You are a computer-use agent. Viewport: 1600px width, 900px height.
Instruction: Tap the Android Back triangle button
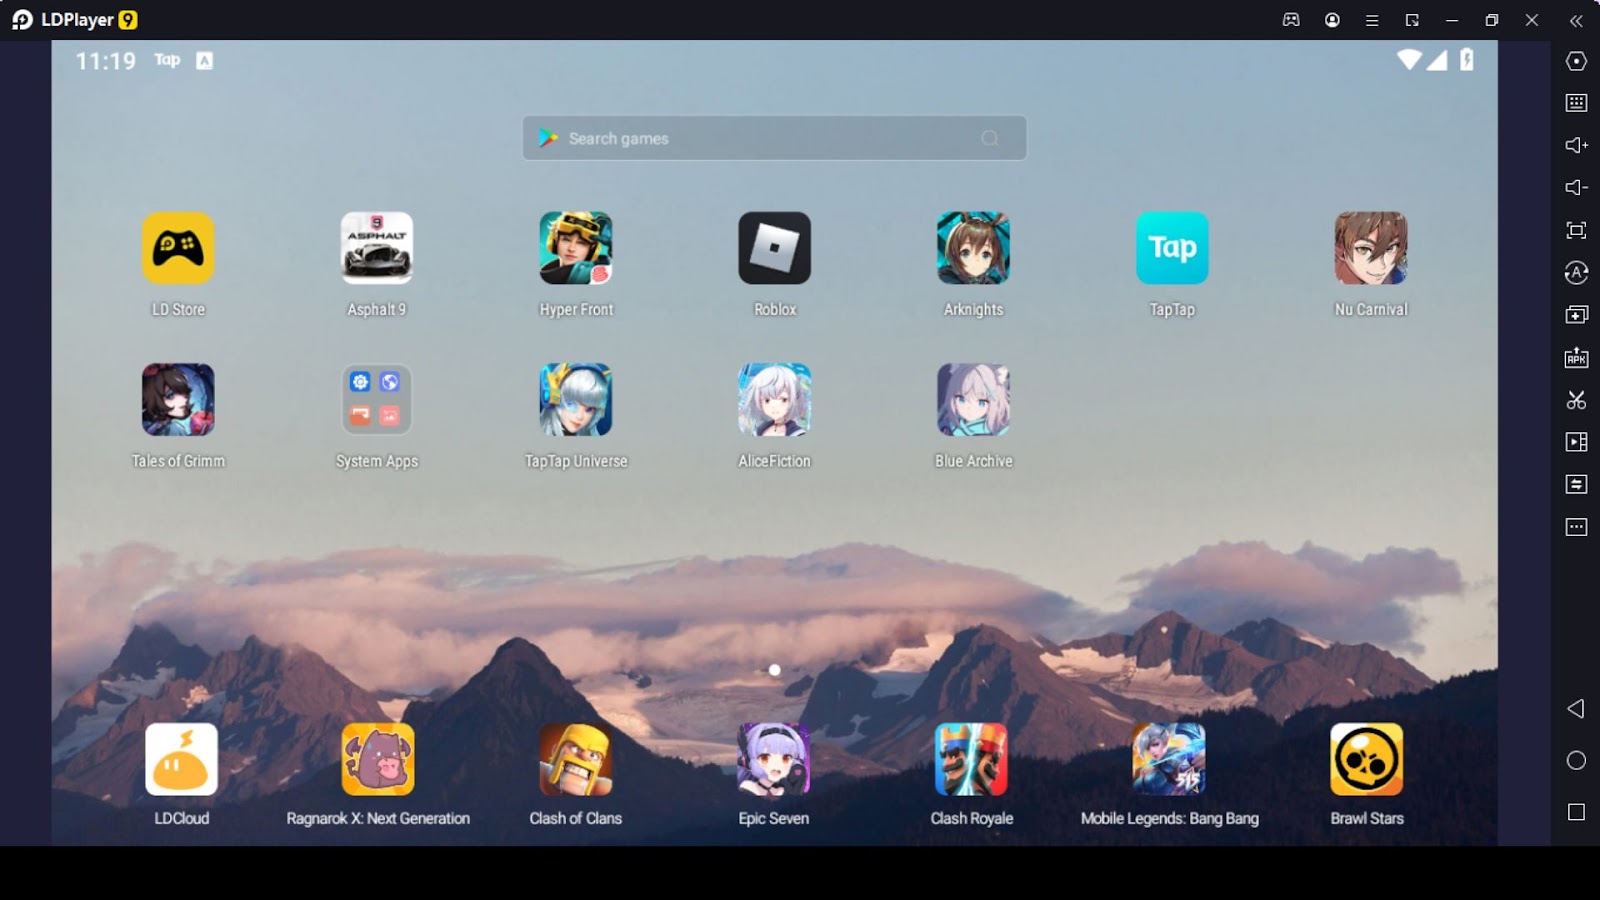(1576, 709)
